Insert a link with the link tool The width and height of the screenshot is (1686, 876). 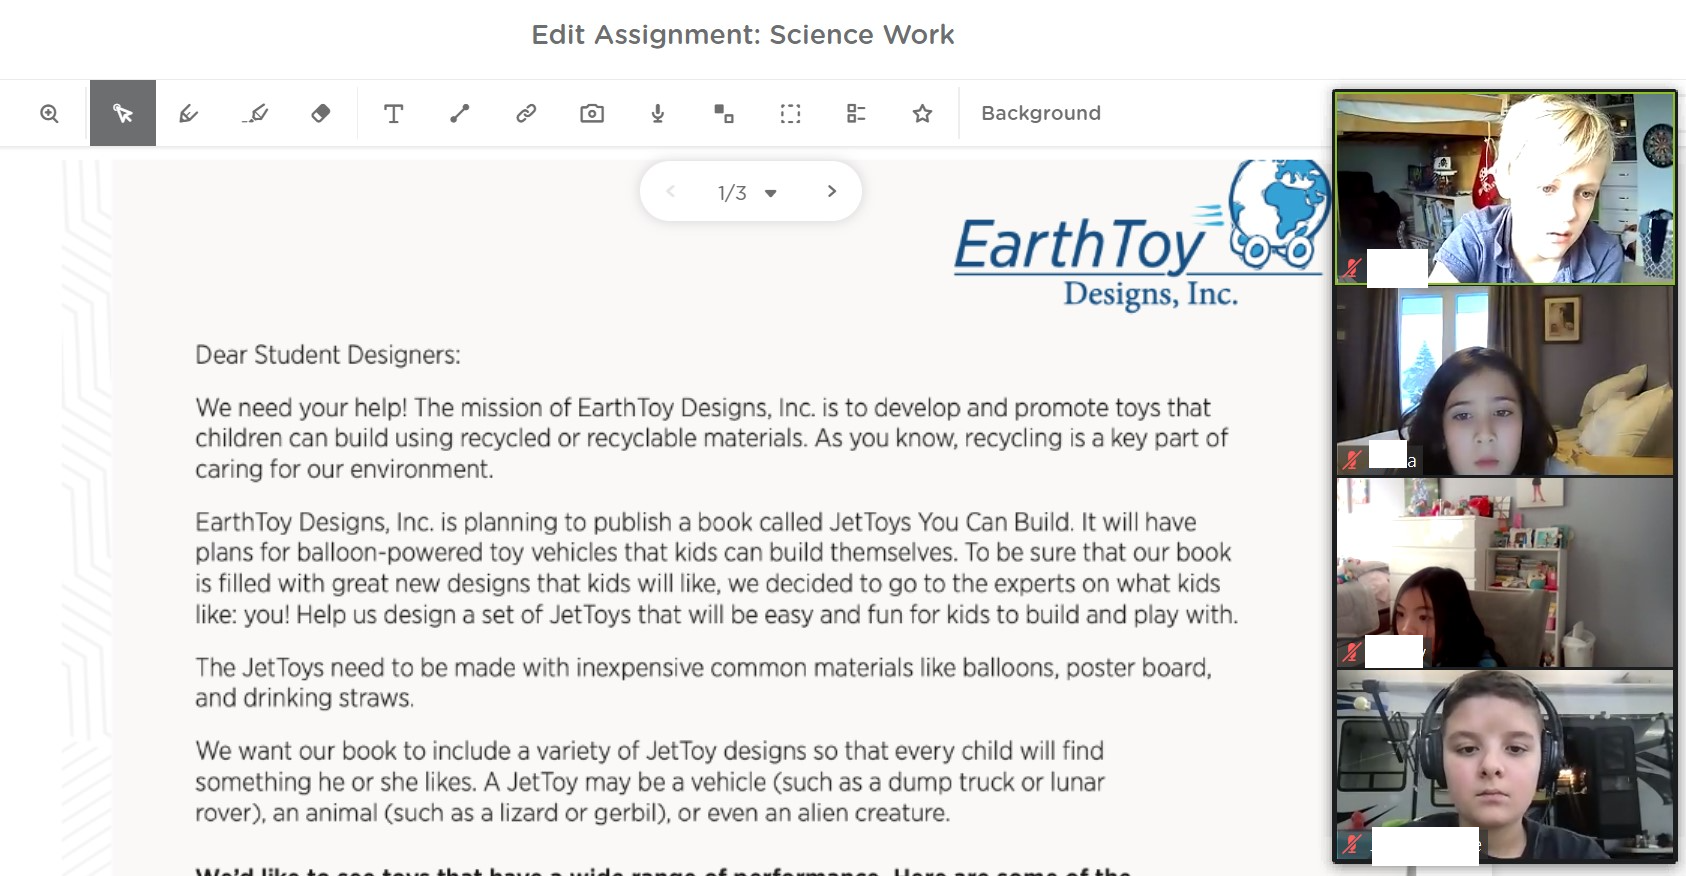click(x=526, y=114)
